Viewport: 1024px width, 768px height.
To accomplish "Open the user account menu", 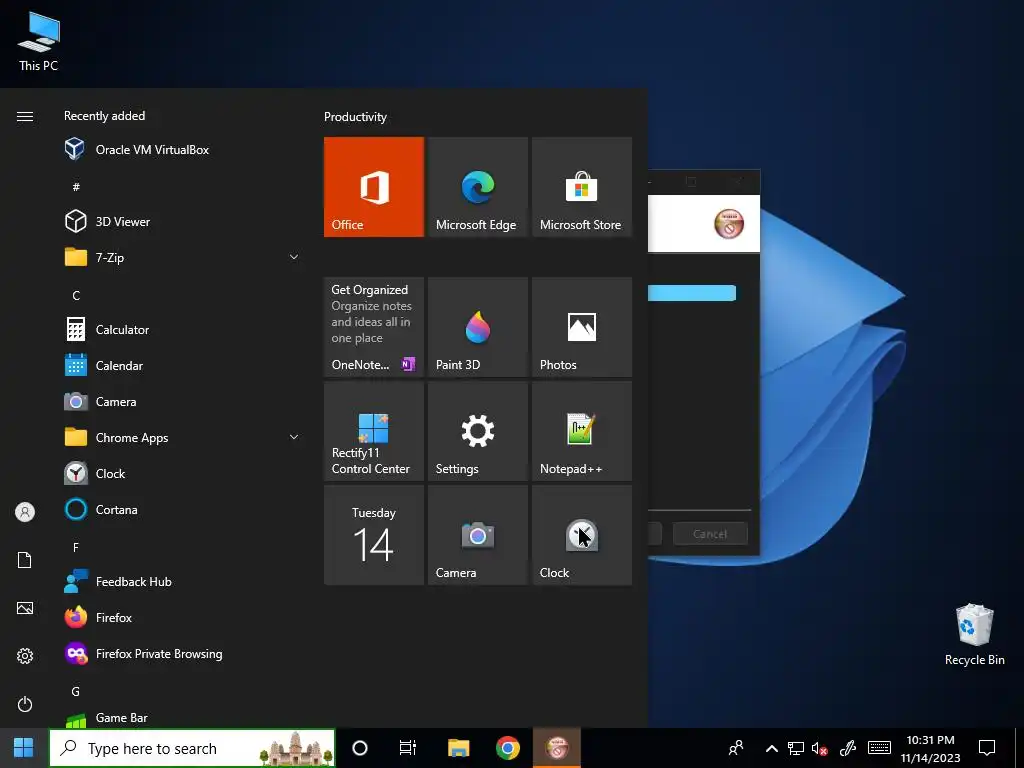I will (25, 512).
